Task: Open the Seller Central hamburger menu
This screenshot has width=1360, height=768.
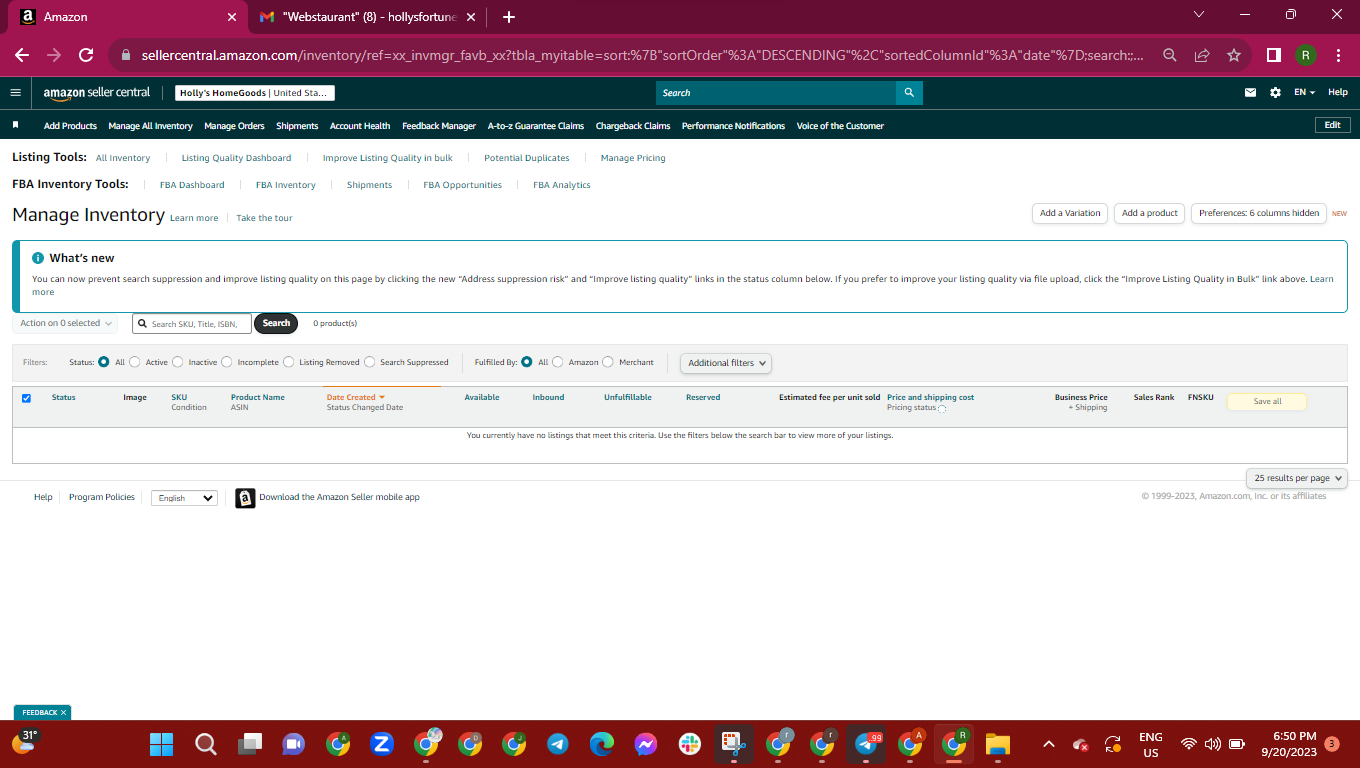Action: tap(15, 93)
